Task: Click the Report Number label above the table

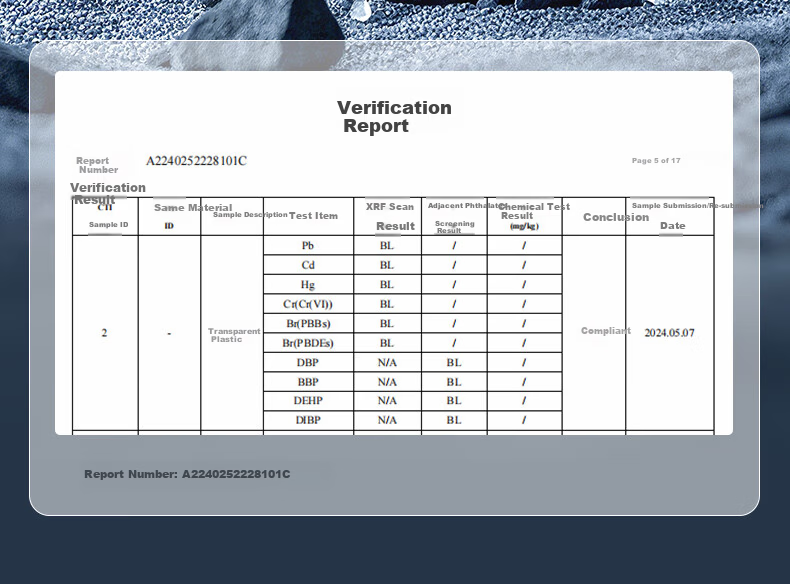Action: click(97, 165)
